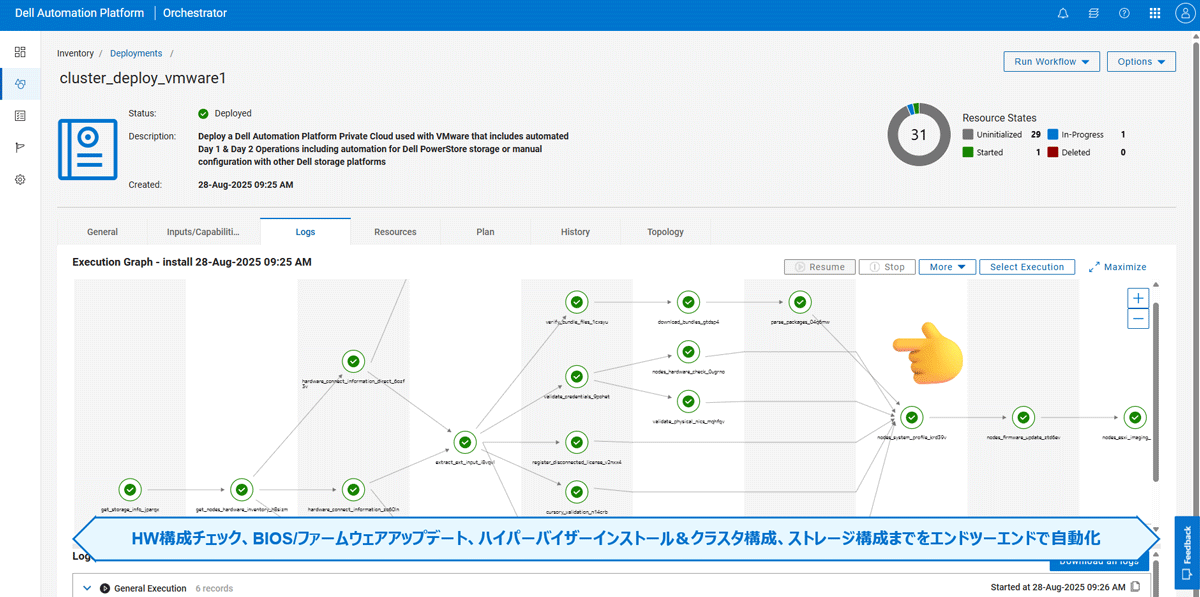
Task: Click the execution graph vertical scrollbar
Action: (1157, 392)
